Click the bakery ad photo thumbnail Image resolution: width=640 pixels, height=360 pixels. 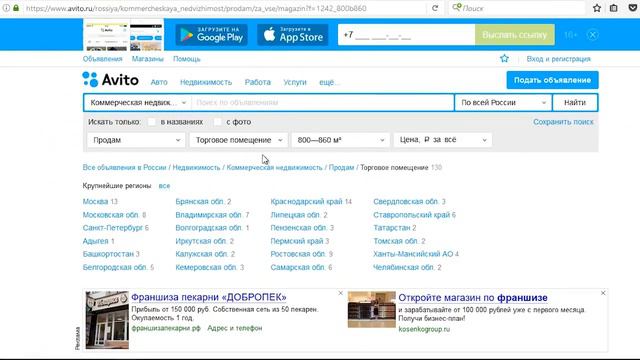click(107, 320)
